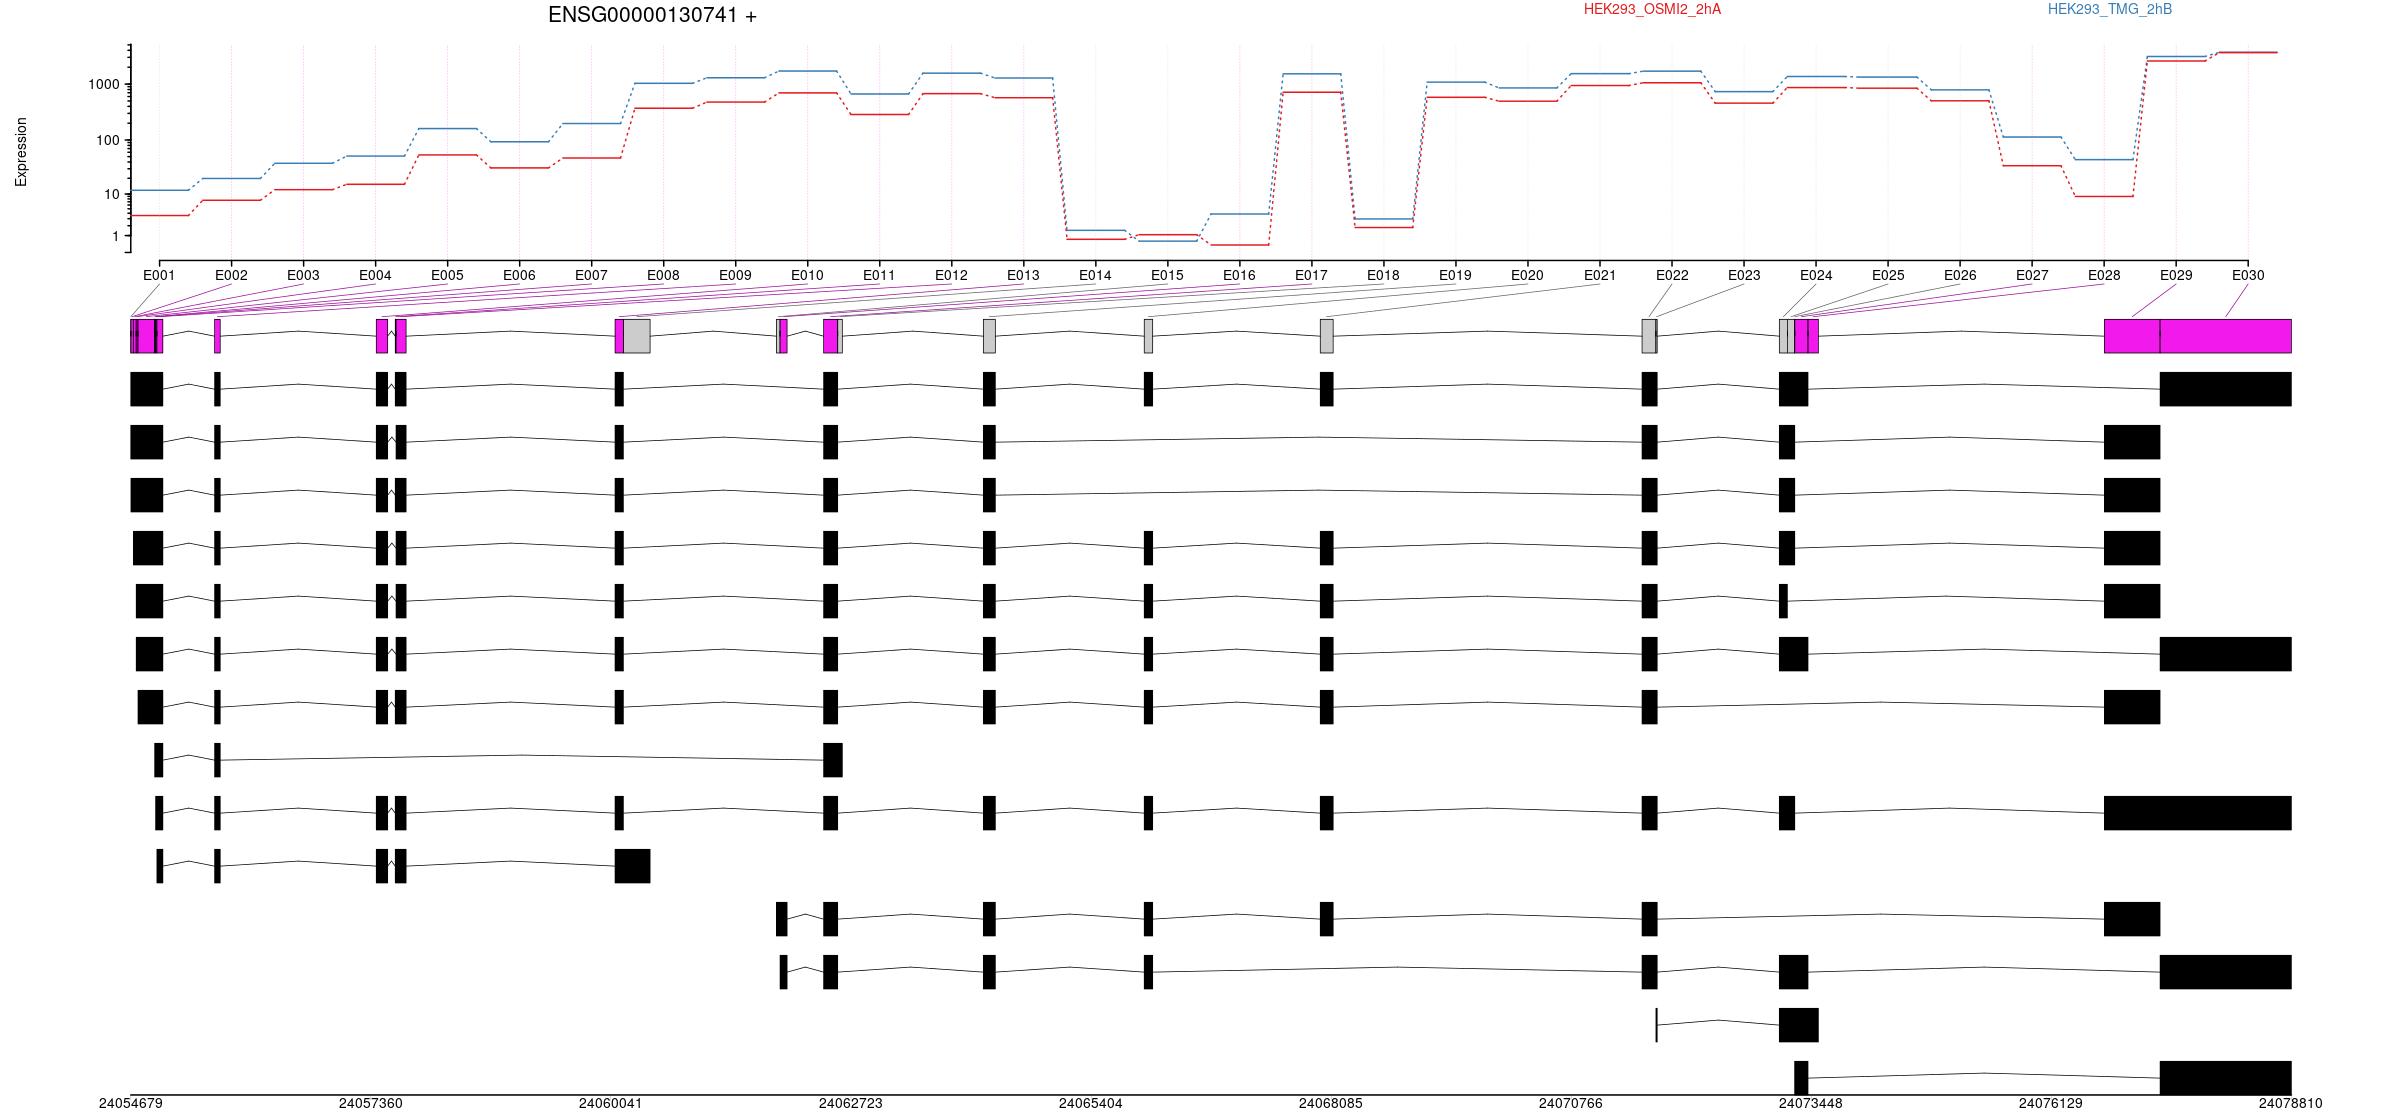
Task: Click exon bin label E028
Action: pyautogui.click(x=2104, y=275)
